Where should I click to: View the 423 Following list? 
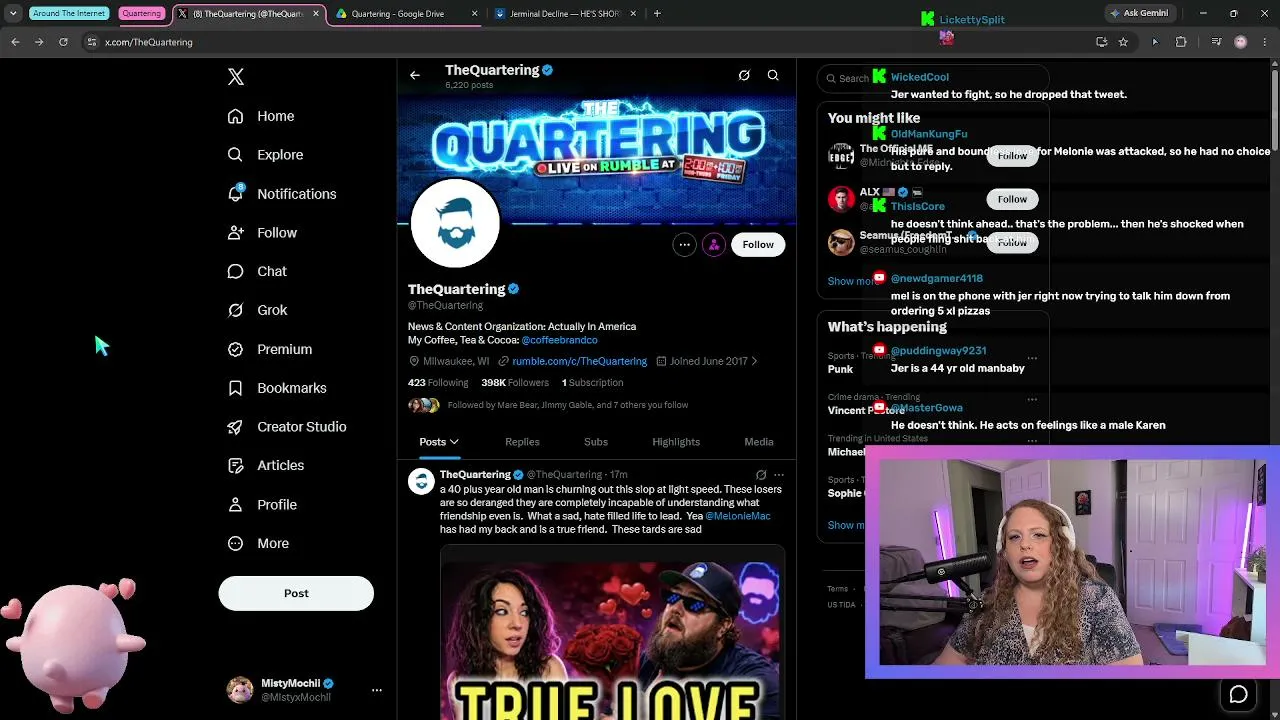tap(438, 383)
